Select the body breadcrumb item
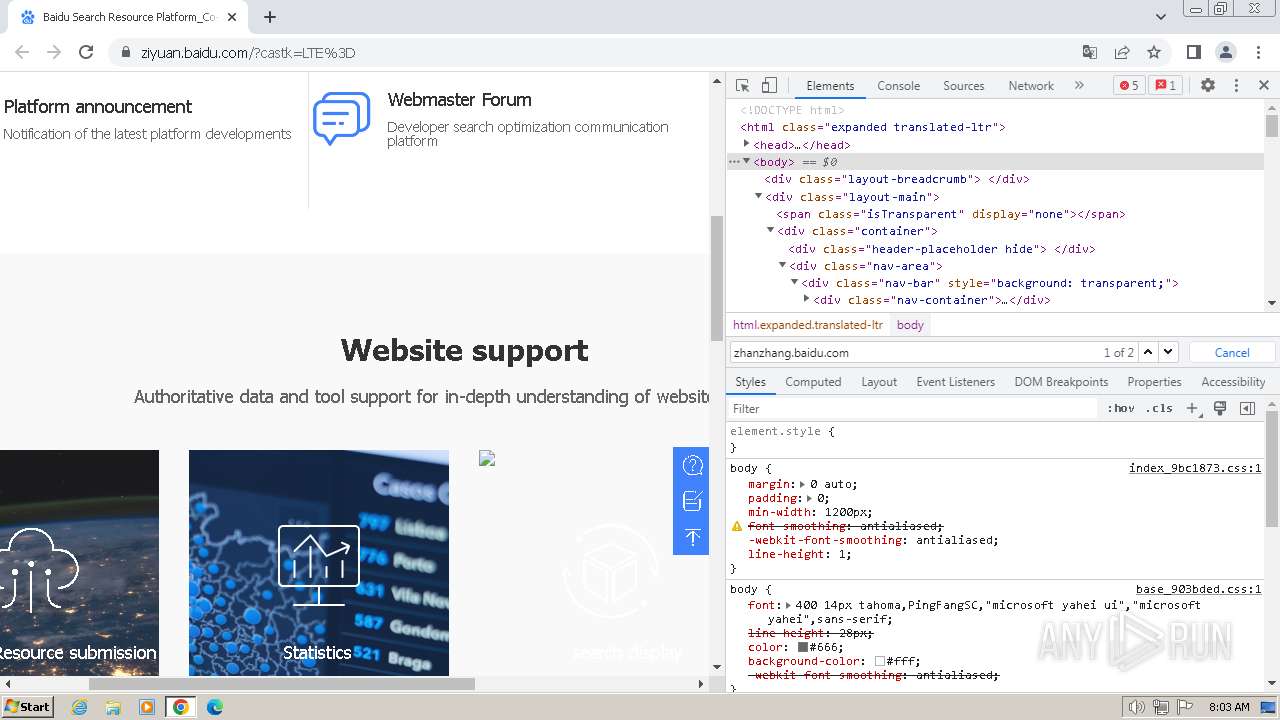The width and height of the screenshot is (1280, 720). coord(910,325)
